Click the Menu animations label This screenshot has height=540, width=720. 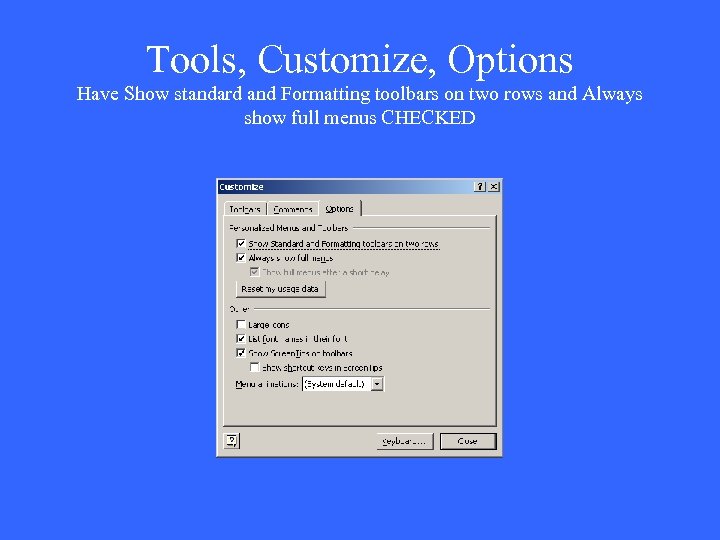(x=267, y=384)
